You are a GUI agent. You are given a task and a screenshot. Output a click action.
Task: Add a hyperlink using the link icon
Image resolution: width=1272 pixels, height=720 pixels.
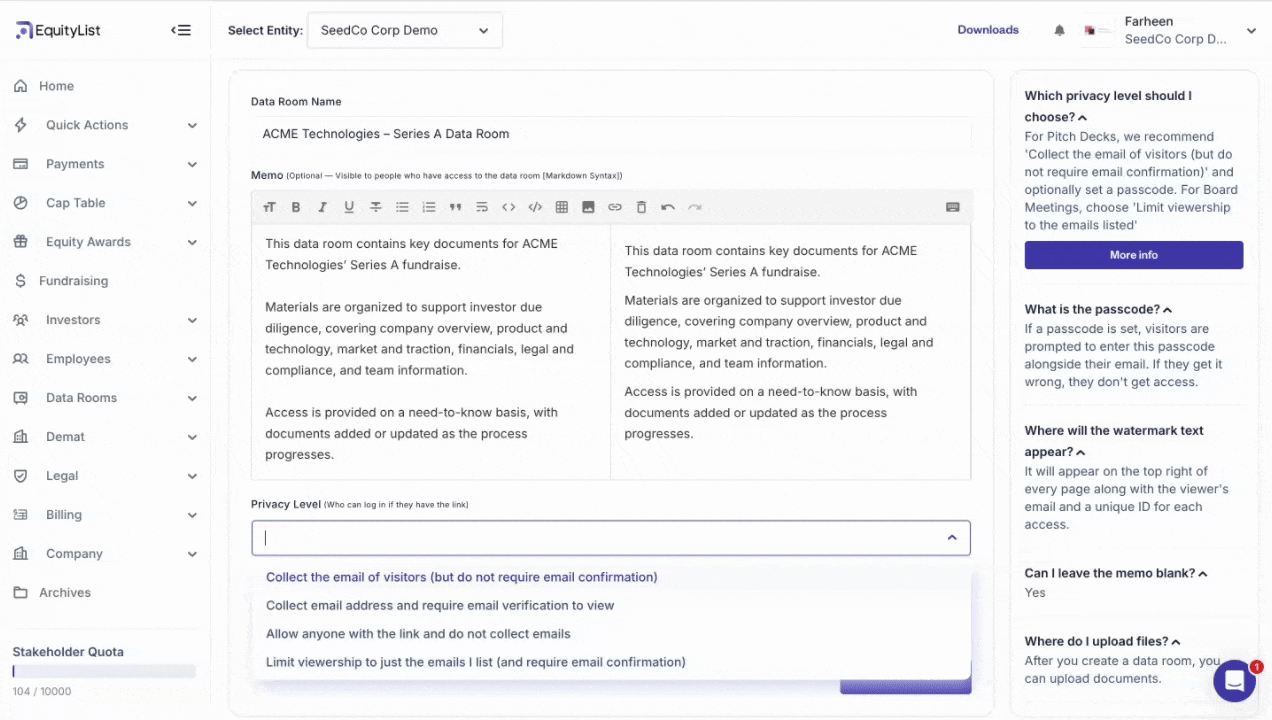pyautogui.click(x=614, y=207)
